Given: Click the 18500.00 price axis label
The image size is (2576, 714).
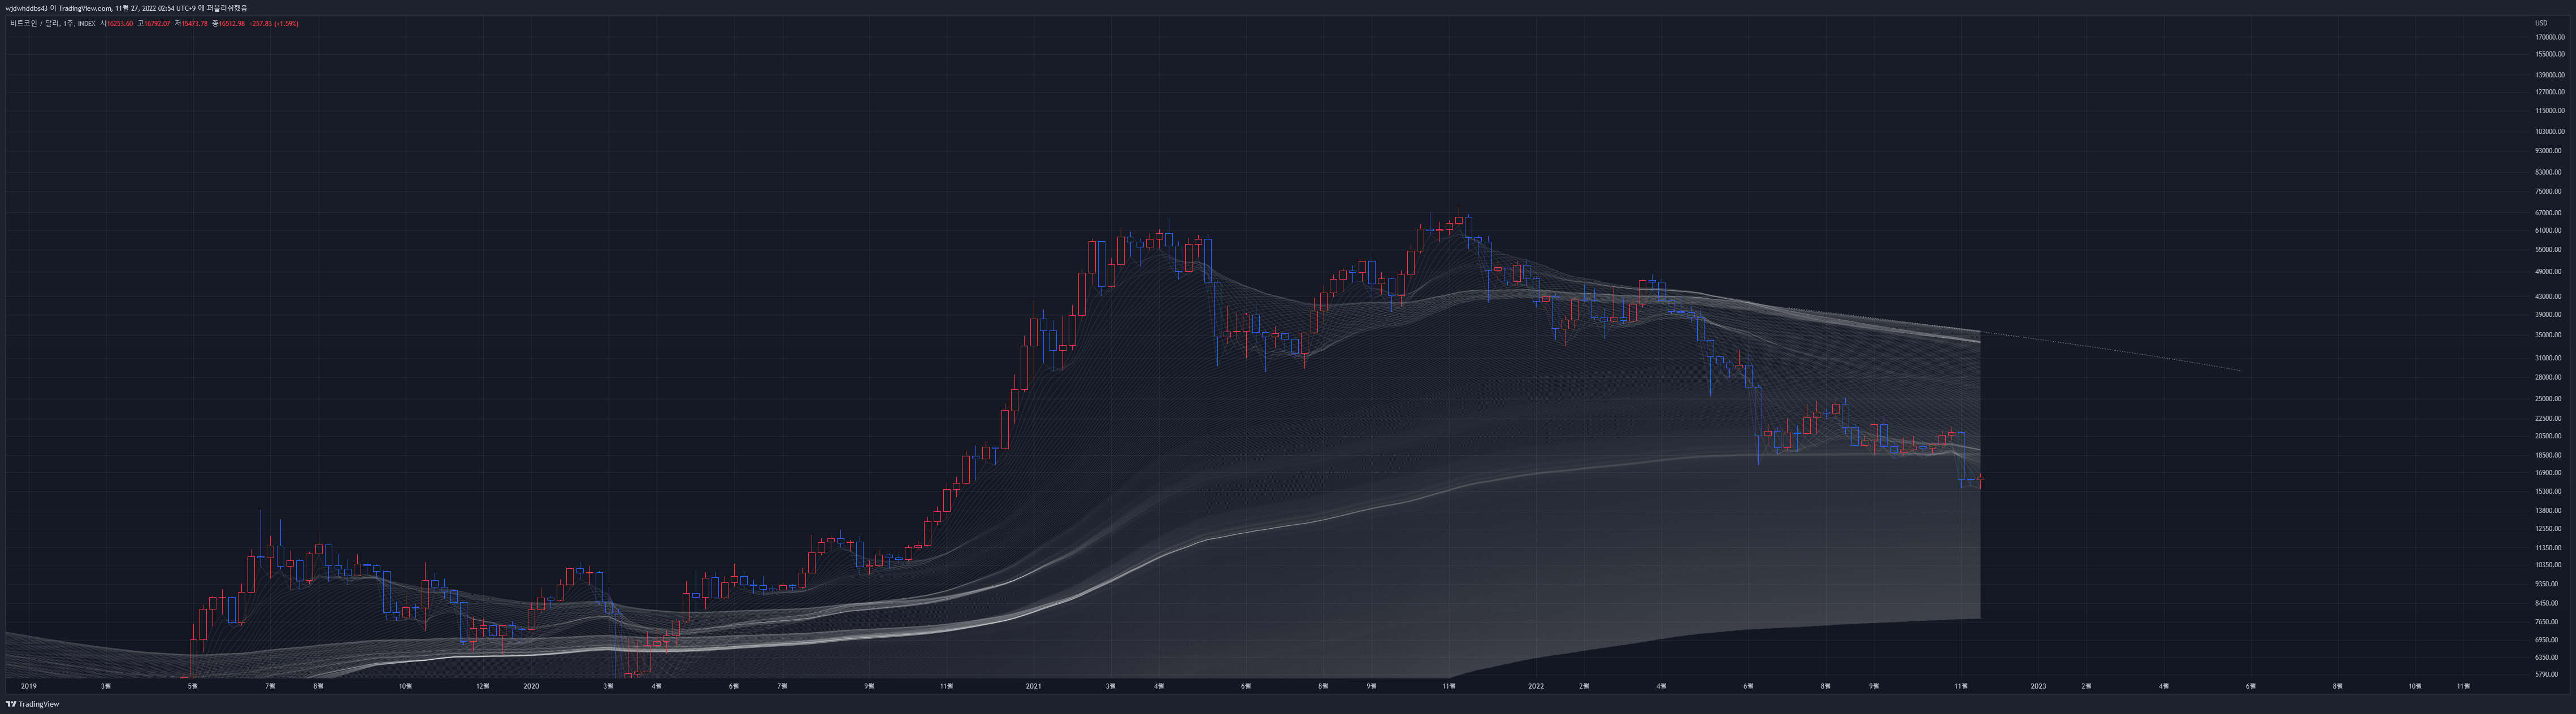Looking at the screenshot, I should click(x=2548, y=455).
